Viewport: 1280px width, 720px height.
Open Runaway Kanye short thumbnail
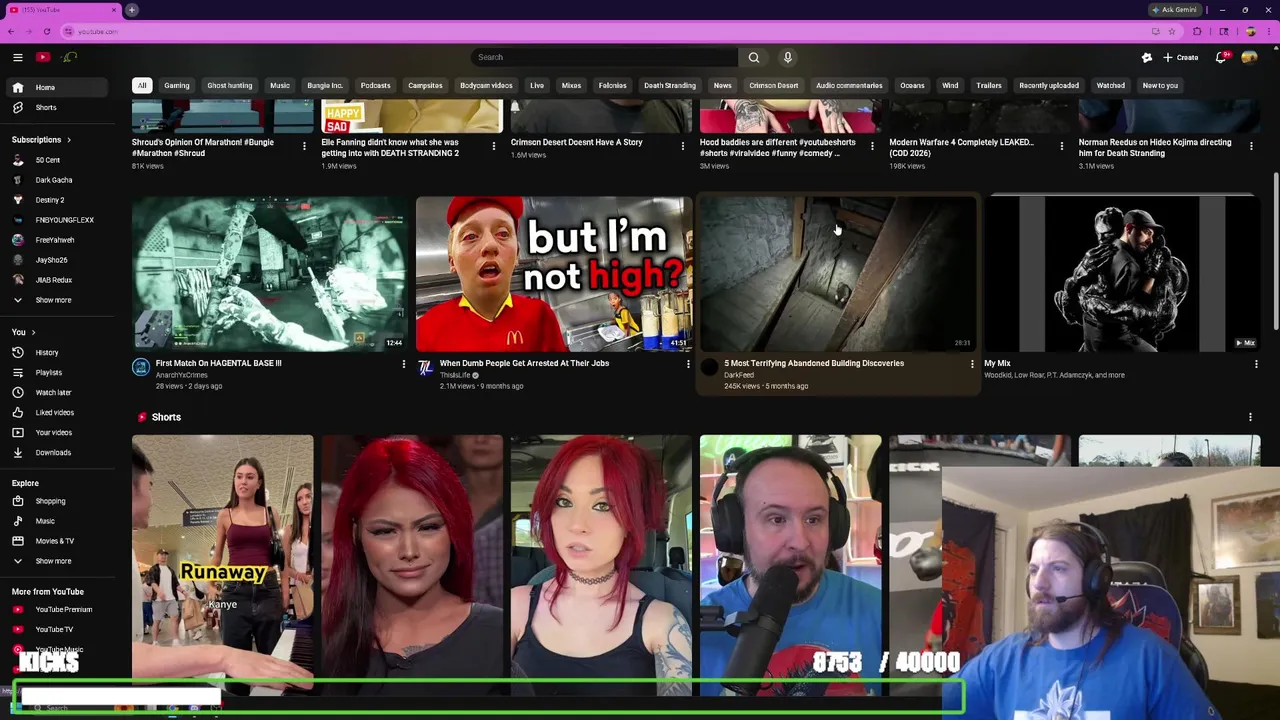(222, 565)
